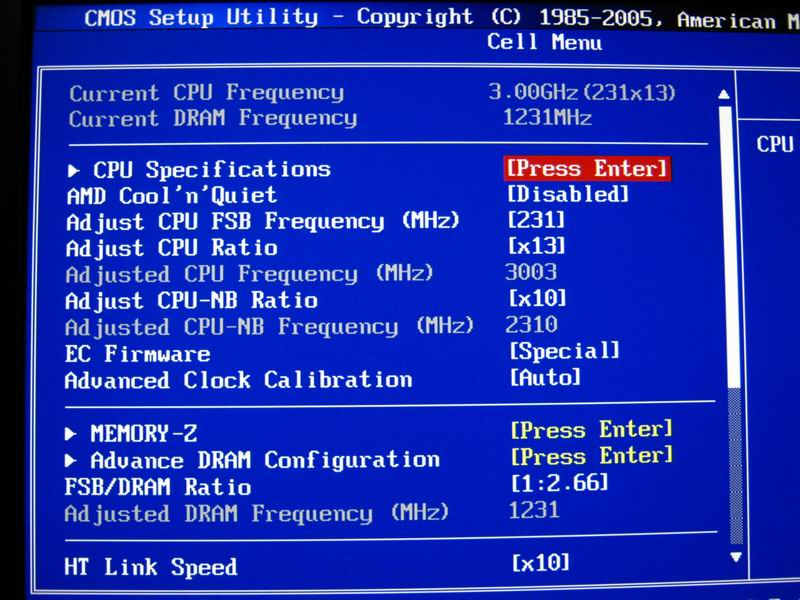
Task: Expand the Advance DRAM Configuration arrow
Action: click(70, 461)
